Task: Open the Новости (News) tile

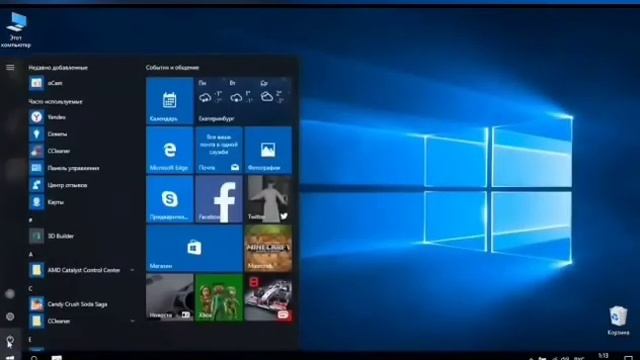Action: (x=170, y=298)
